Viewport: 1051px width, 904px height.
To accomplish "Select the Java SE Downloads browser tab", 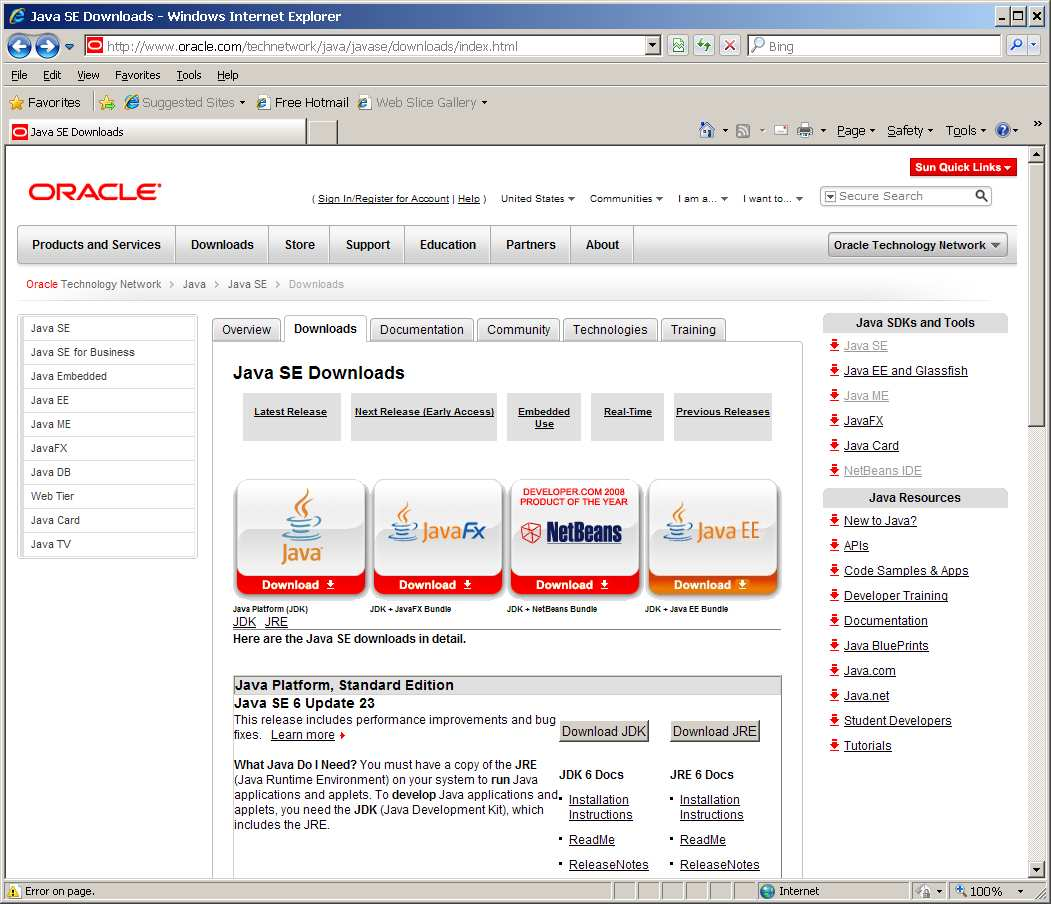I will [x=158, y=132].
